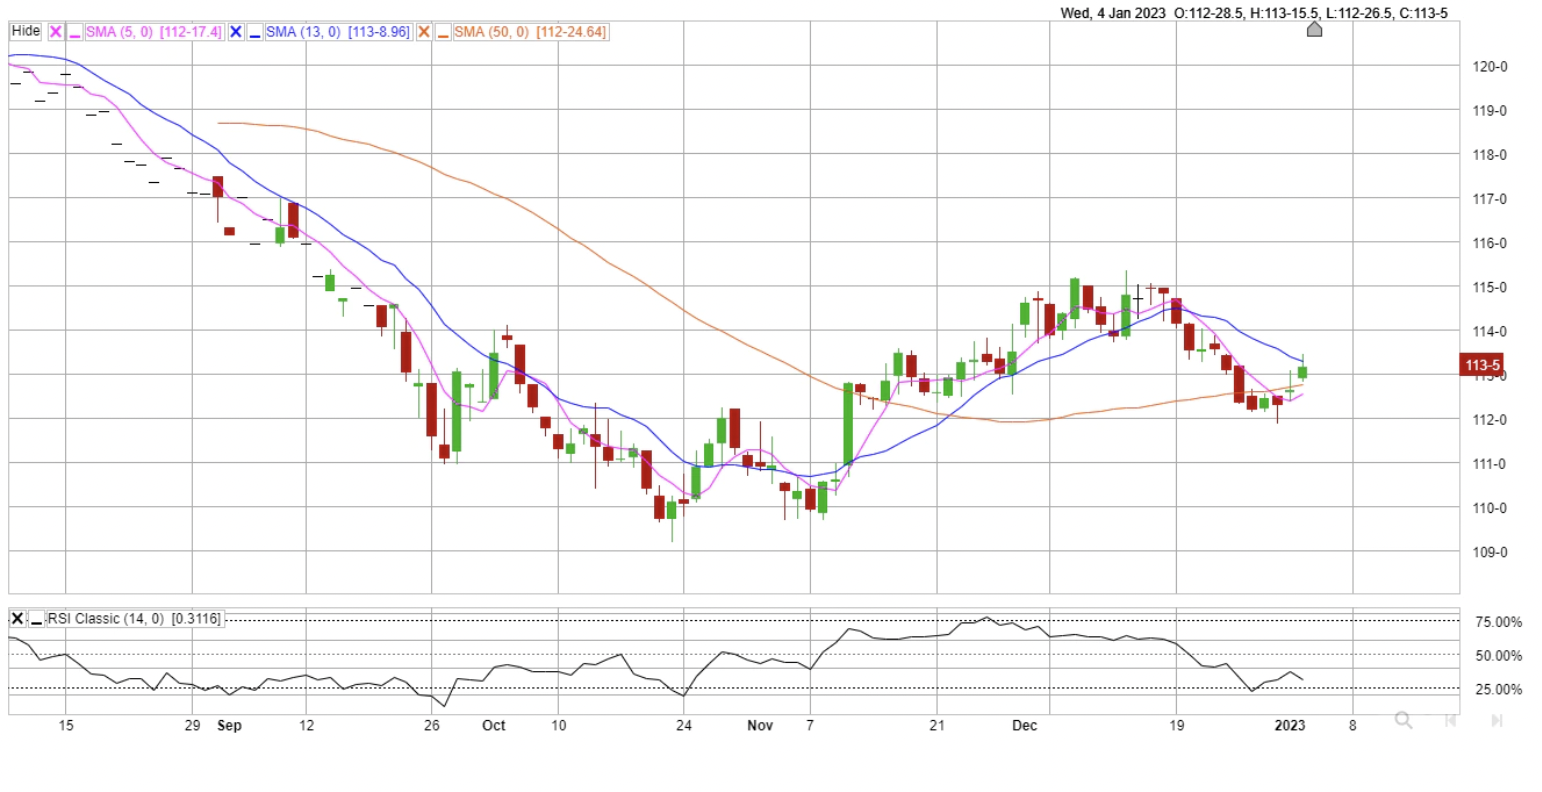The image size is (1542, 792).
Task: Close the RSI Classic indicator panel
Action: click(18, 619)
